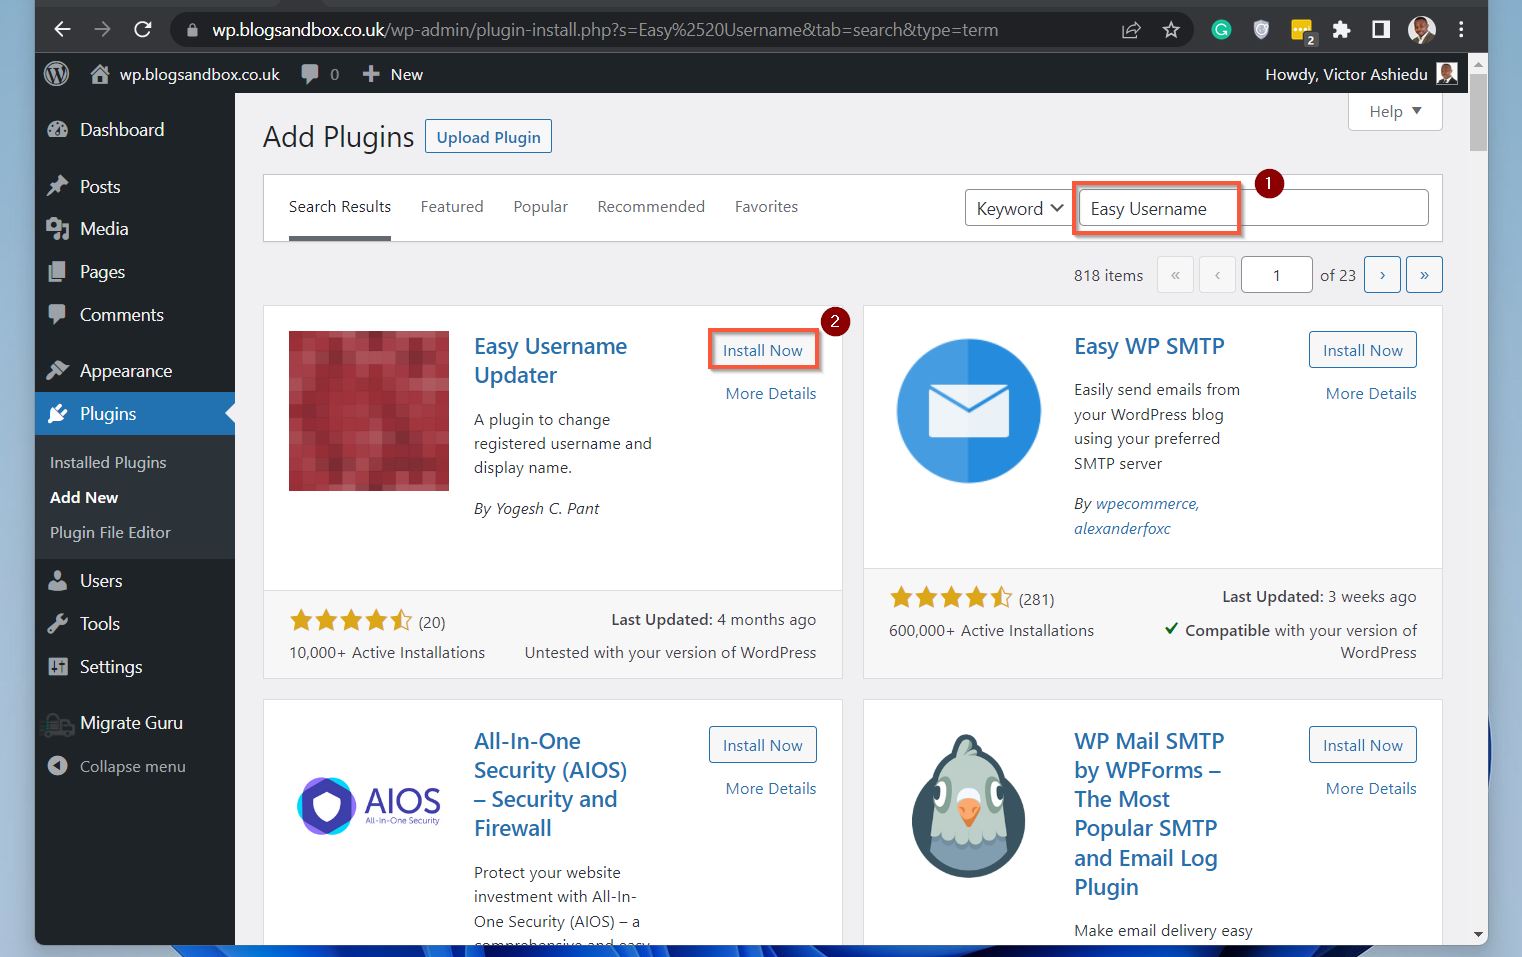Click the share page icon
Viewport: 1522px width, 957px height.
[1131, 30]
